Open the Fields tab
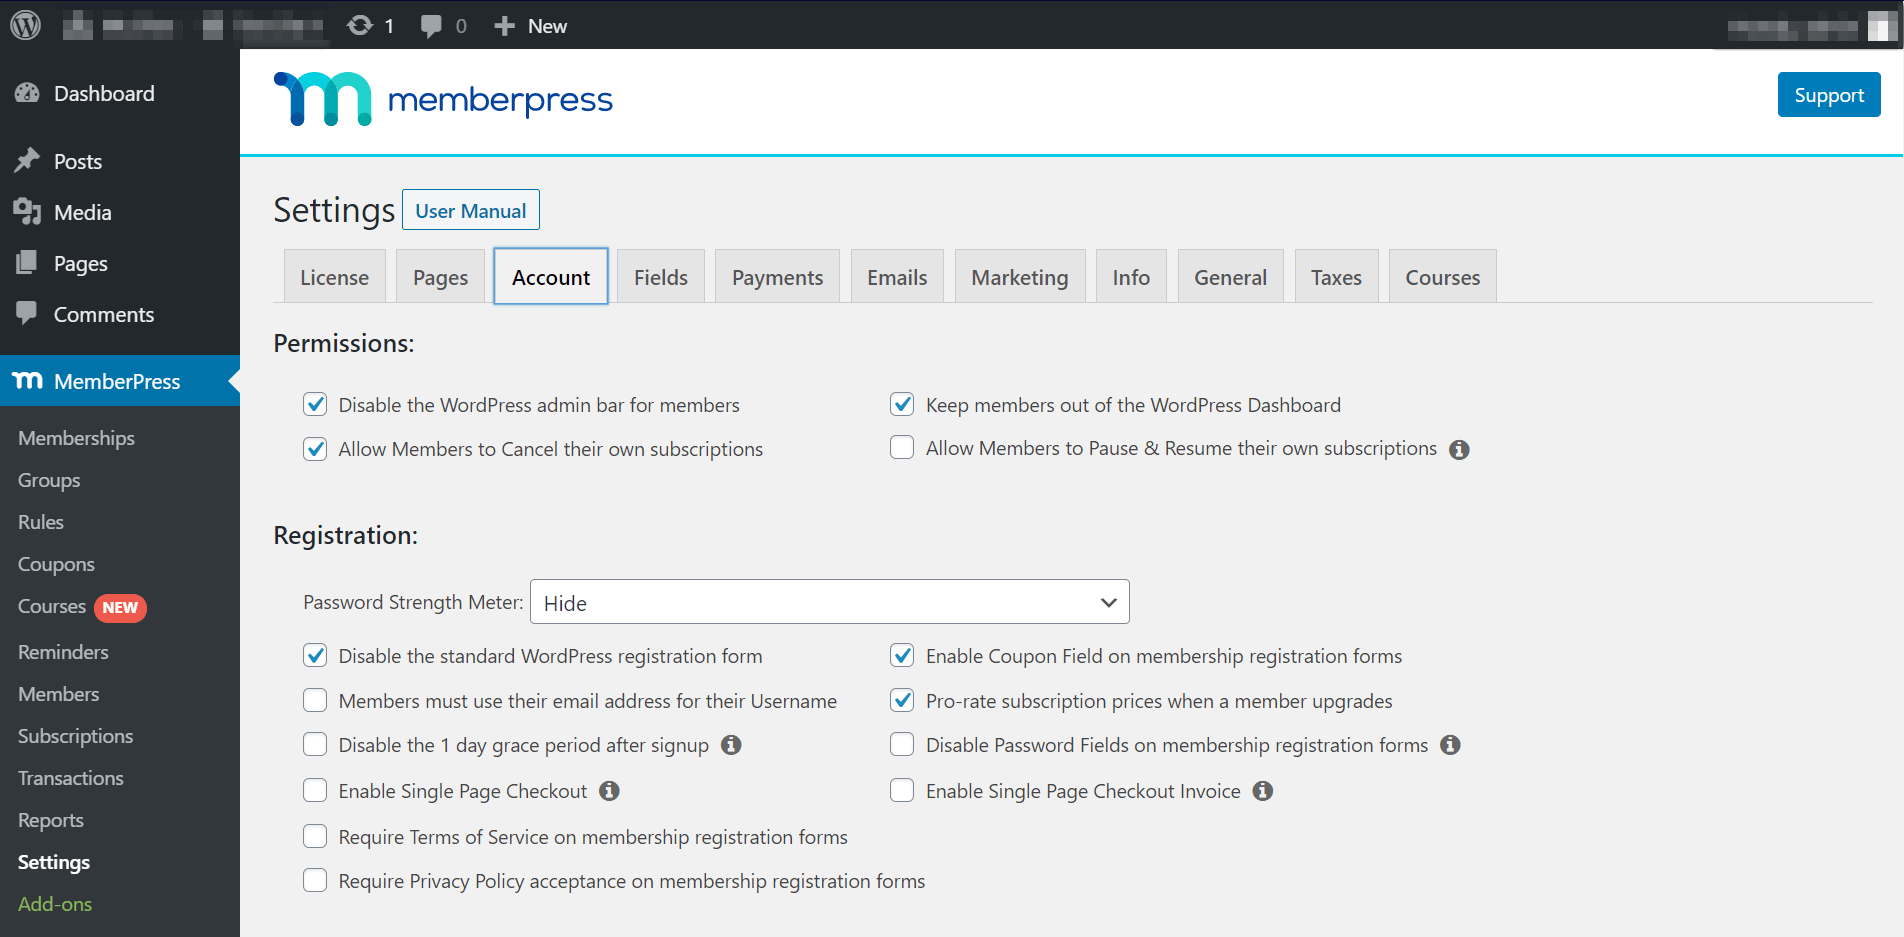The image size is (1904, 937). [661, 277]
